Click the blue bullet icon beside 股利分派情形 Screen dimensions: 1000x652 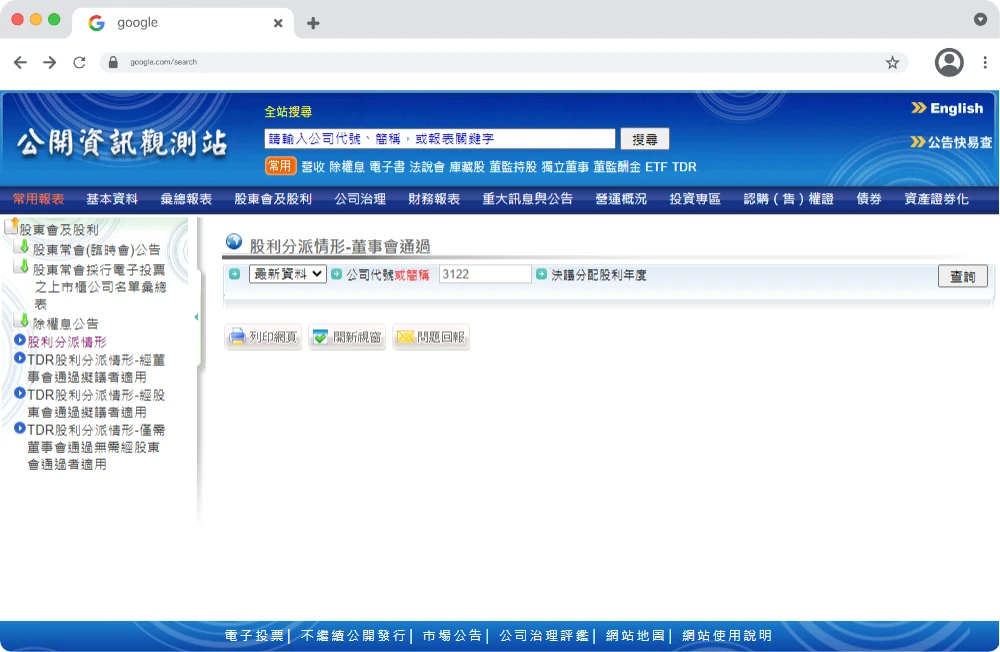[x=20, y=341]
